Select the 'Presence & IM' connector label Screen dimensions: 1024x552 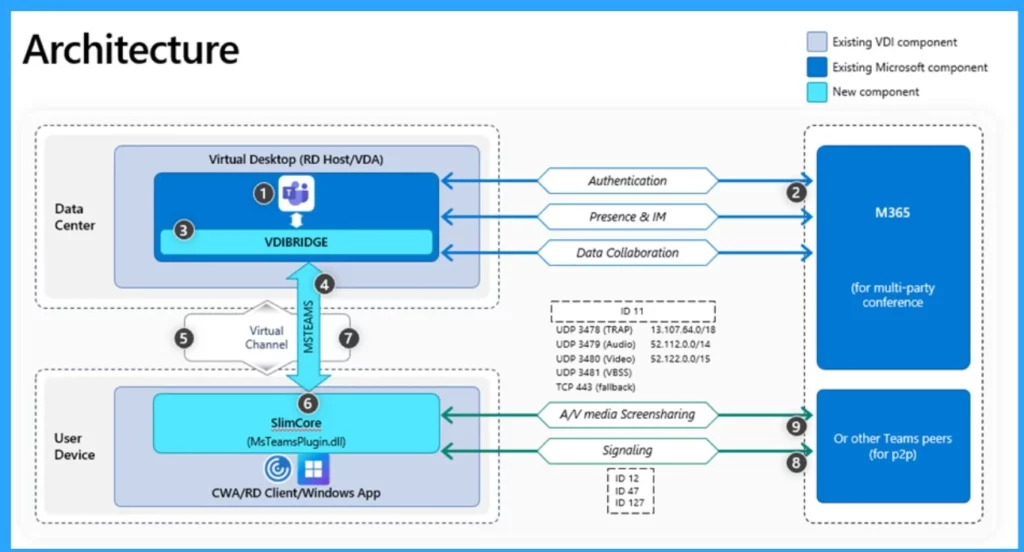click(627, 217)
